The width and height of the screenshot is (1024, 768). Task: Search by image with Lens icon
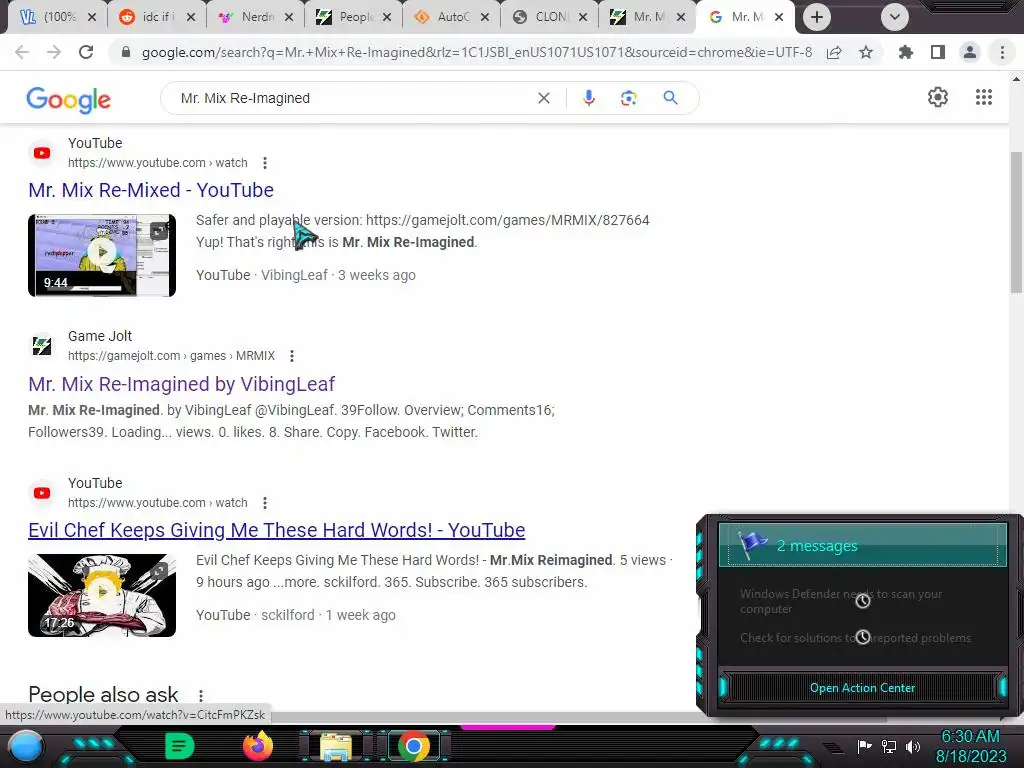pos(628,98)
